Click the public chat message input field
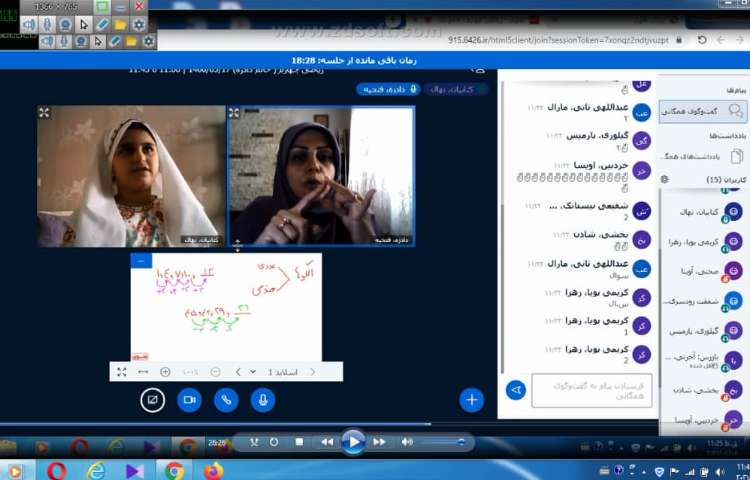This screenshot has width=750, height=480. (592, 391)
